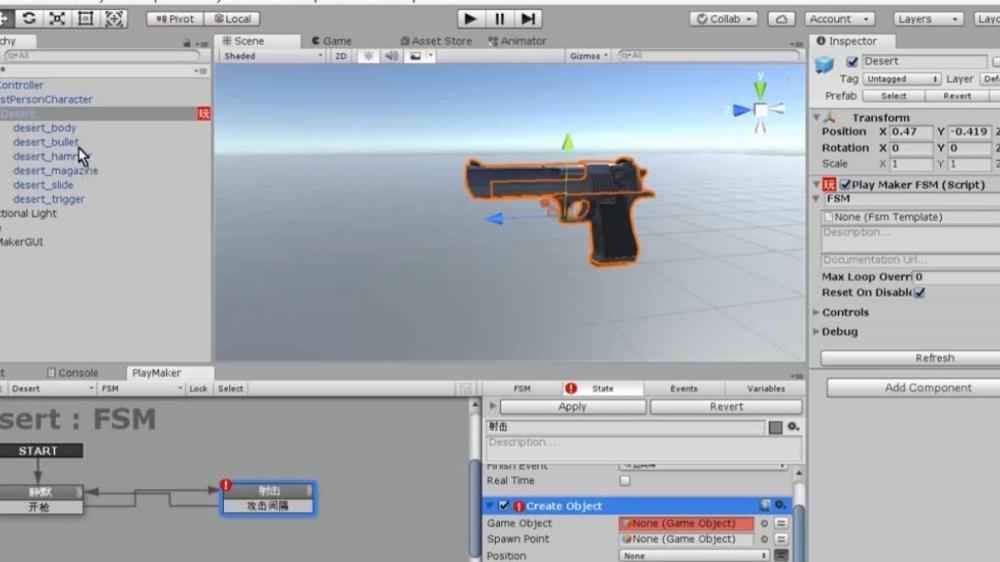Select the Scale tool in toolbar

57,18
